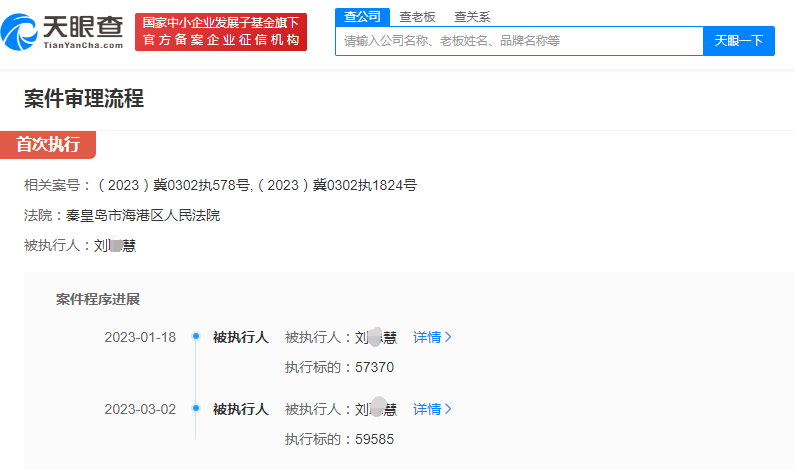Select the 查老板 search tab
This screenshot has width=795, height=470.
pos(417,17)
